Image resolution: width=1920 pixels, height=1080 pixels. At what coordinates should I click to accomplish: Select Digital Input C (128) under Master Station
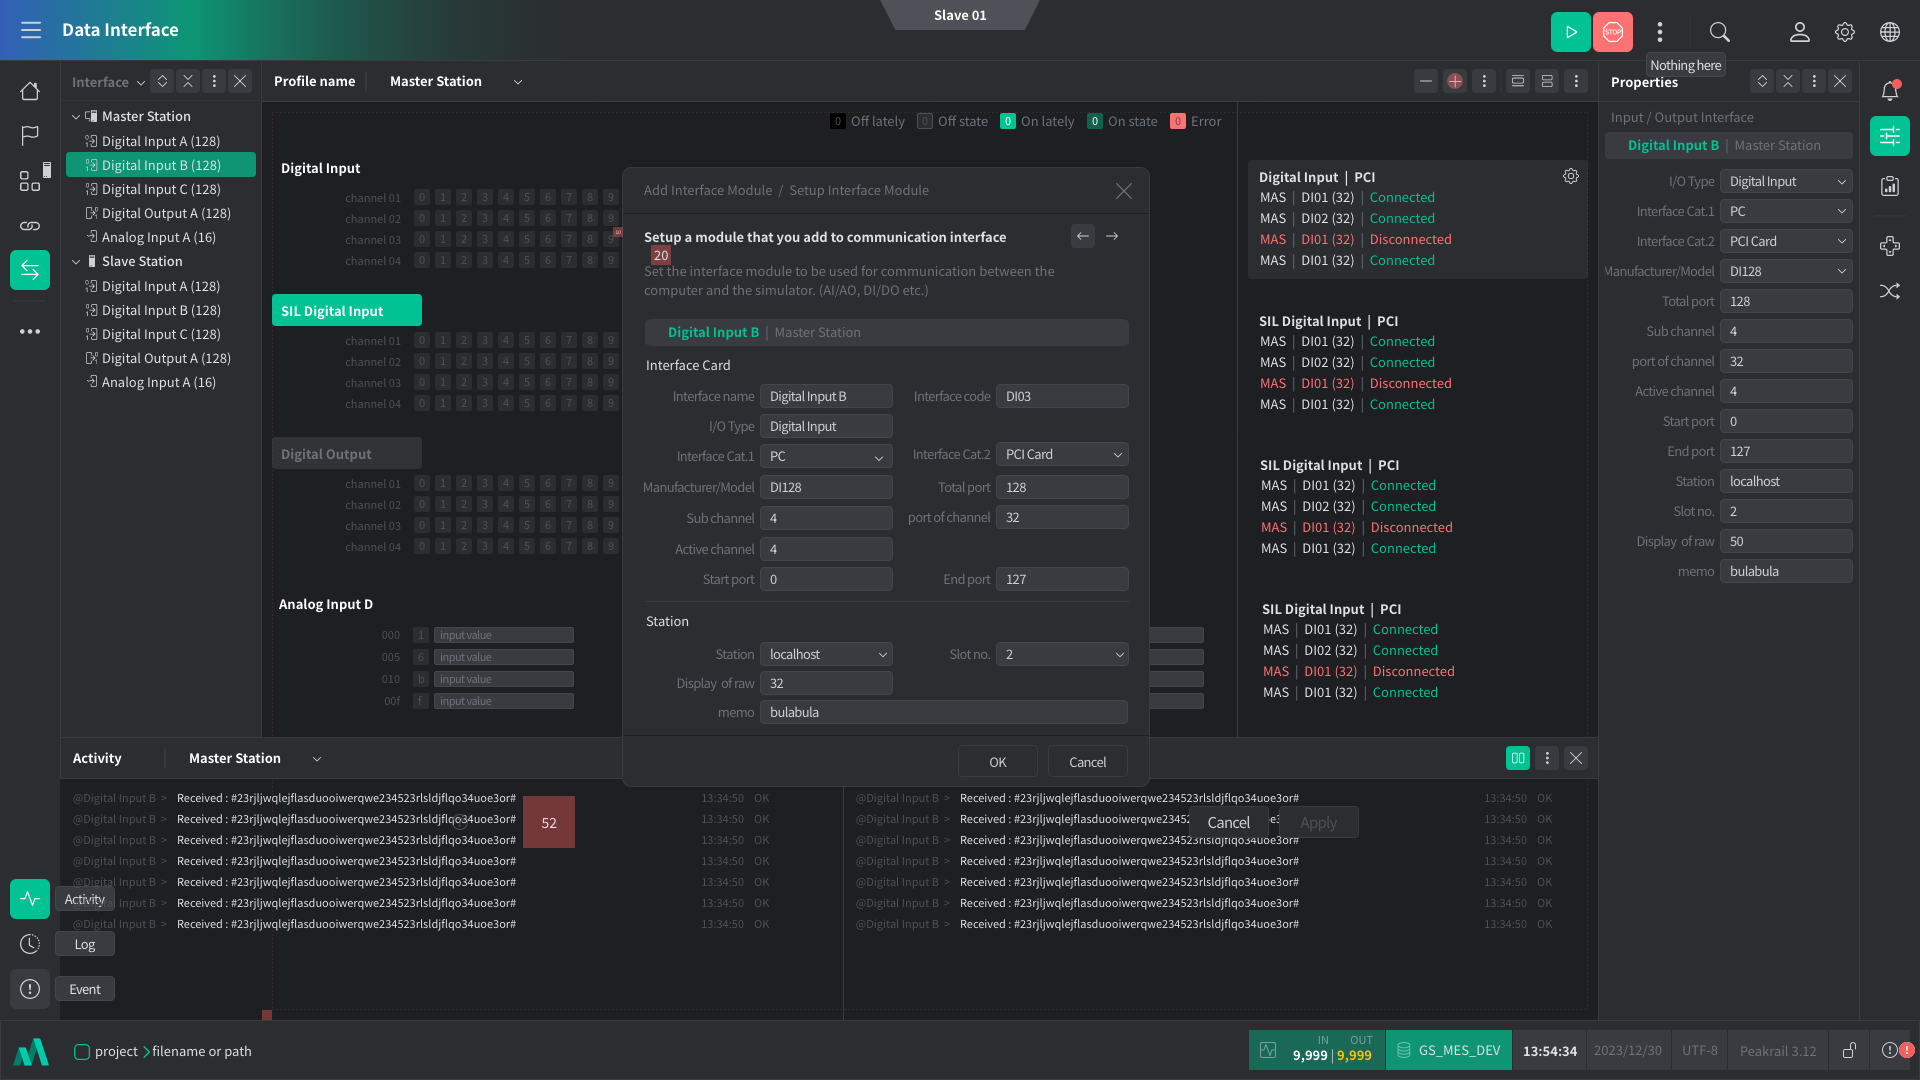161,189
